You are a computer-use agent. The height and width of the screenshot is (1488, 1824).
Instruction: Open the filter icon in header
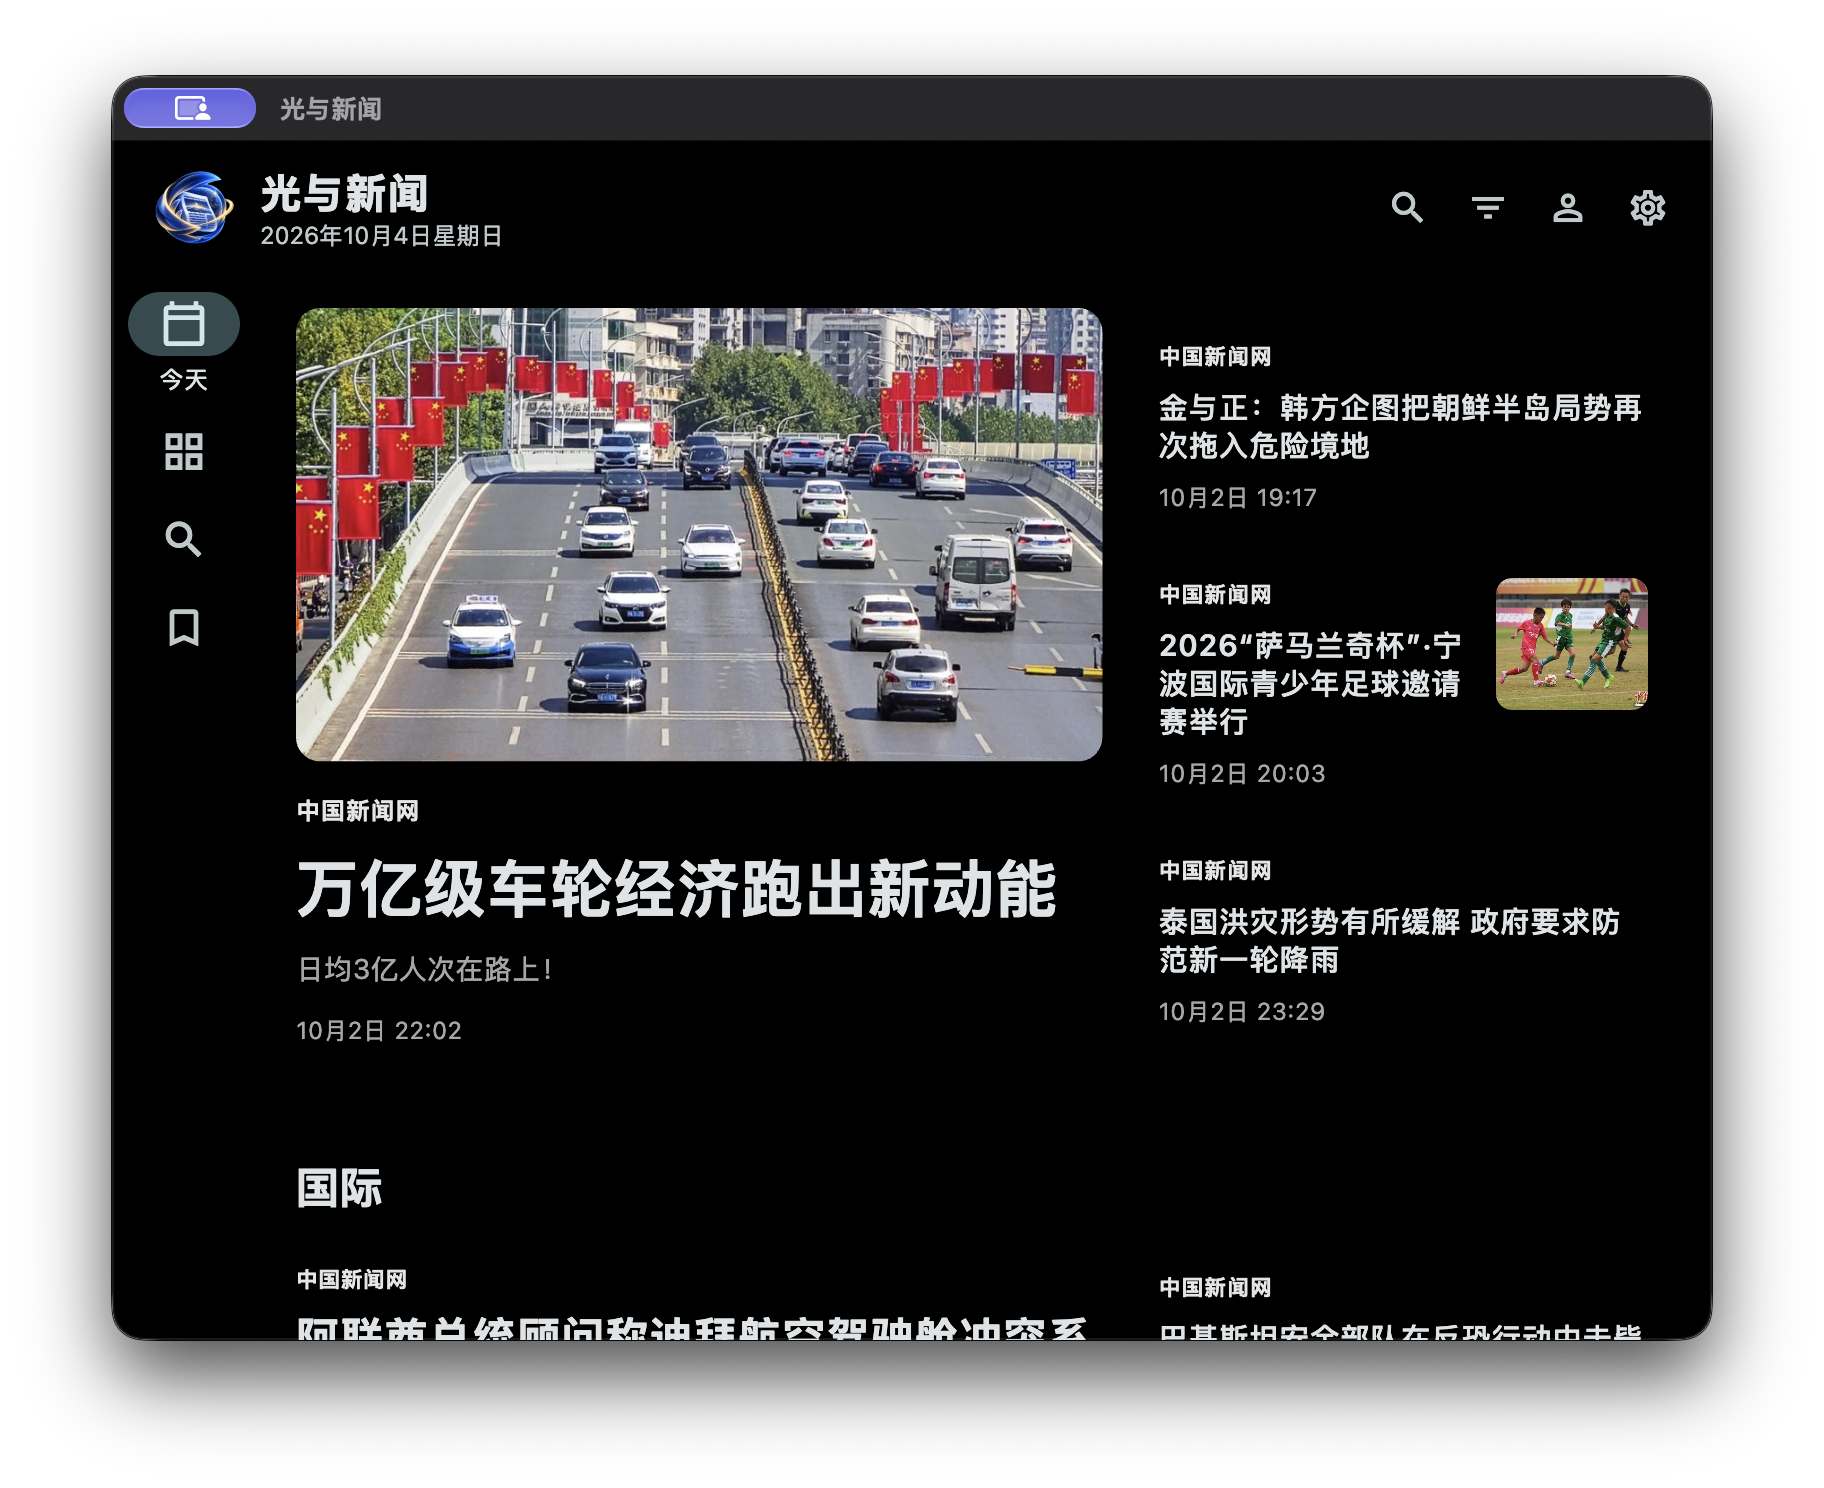1487,208
